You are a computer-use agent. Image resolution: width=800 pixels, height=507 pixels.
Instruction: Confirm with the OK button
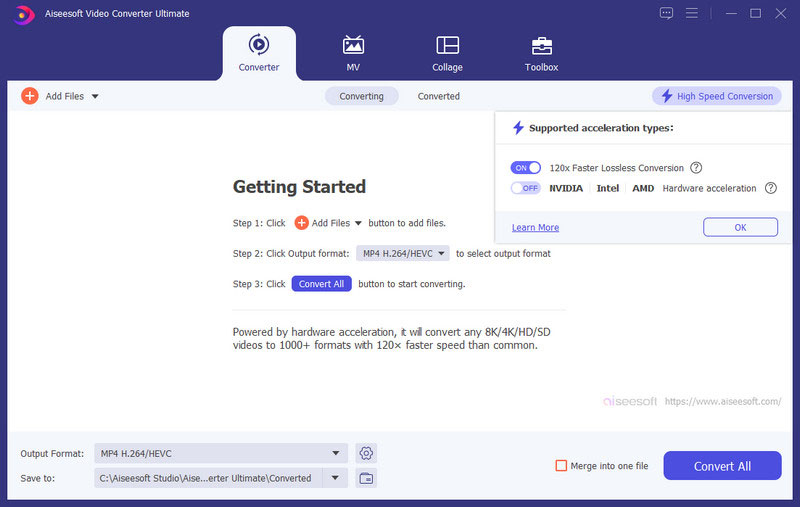pos(740,227)
